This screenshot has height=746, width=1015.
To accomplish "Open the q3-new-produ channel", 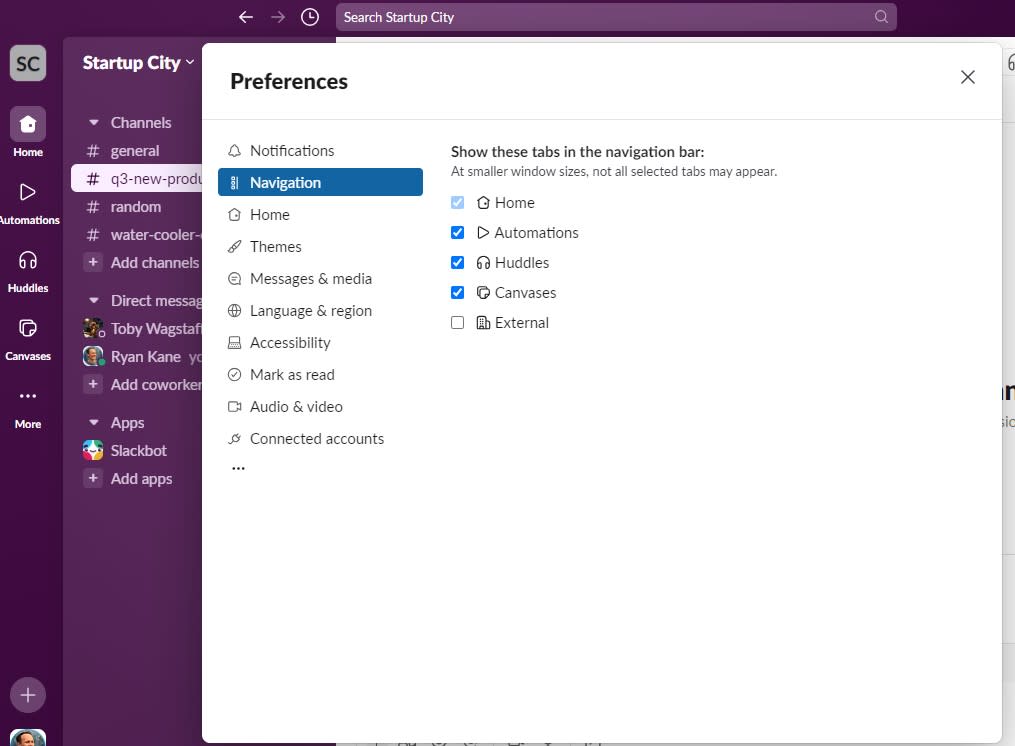I will click(x=137, y=179).
